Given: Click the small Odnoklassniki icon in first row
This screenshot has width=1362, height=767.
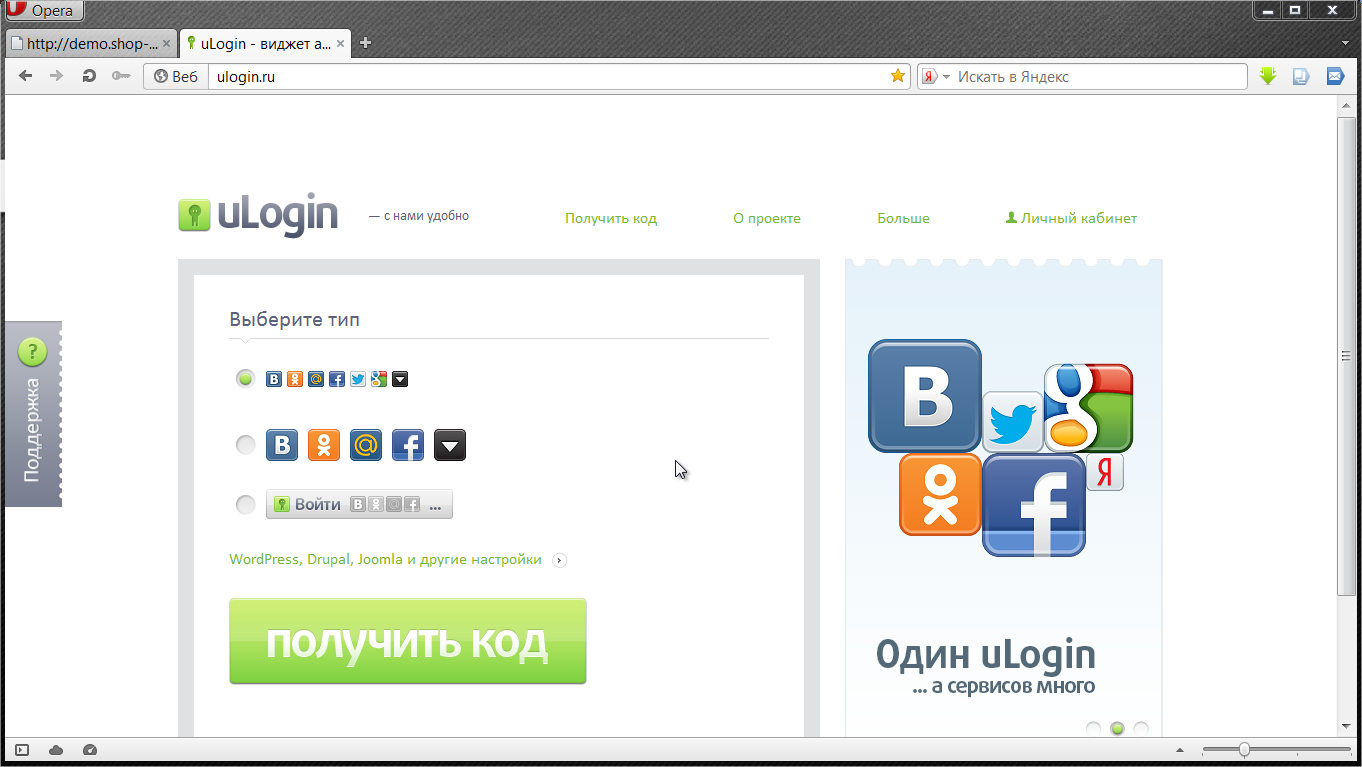Looking at the screenshot, I should 295,379.
